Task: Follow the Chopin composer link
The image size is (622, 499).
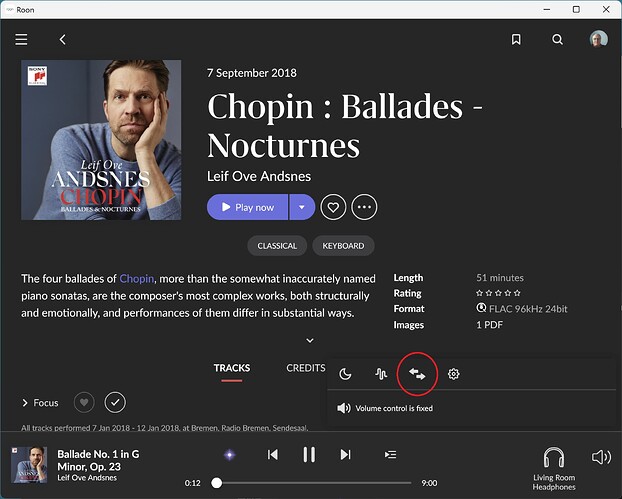Action: tap(137, 279)
